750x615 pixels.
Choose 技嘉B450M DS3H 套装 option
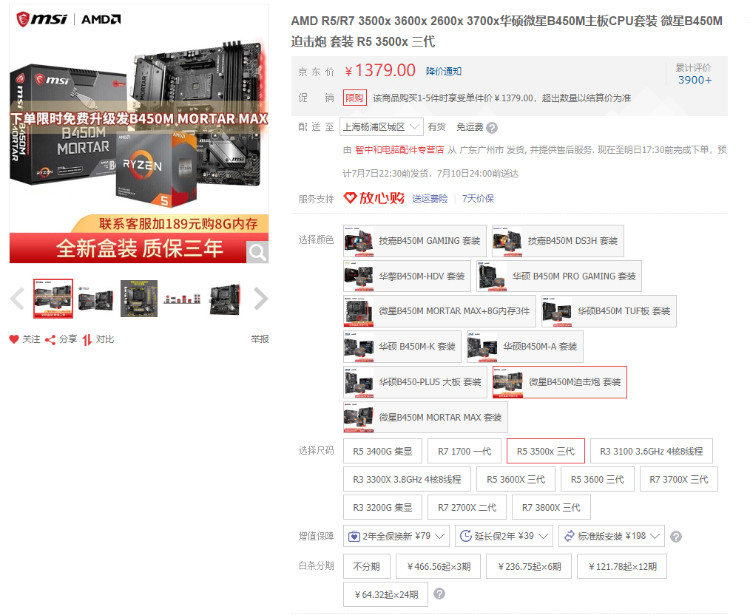(558, 241)
